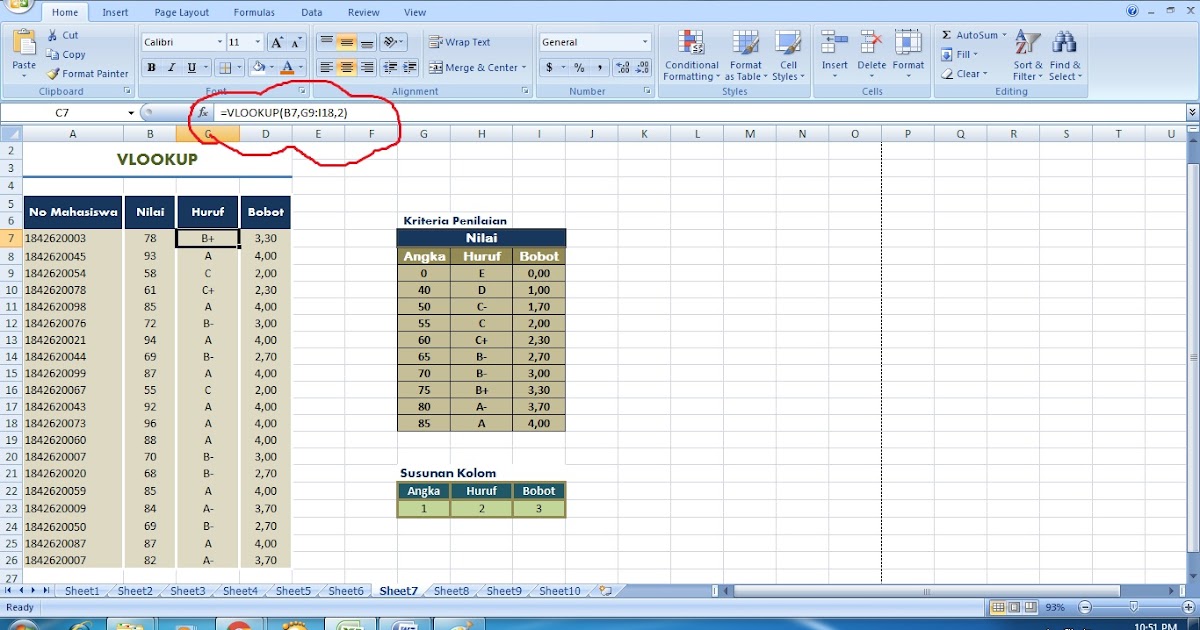
Task: Open the fill color dropdown arrow
Action: [x=269, y=67]
